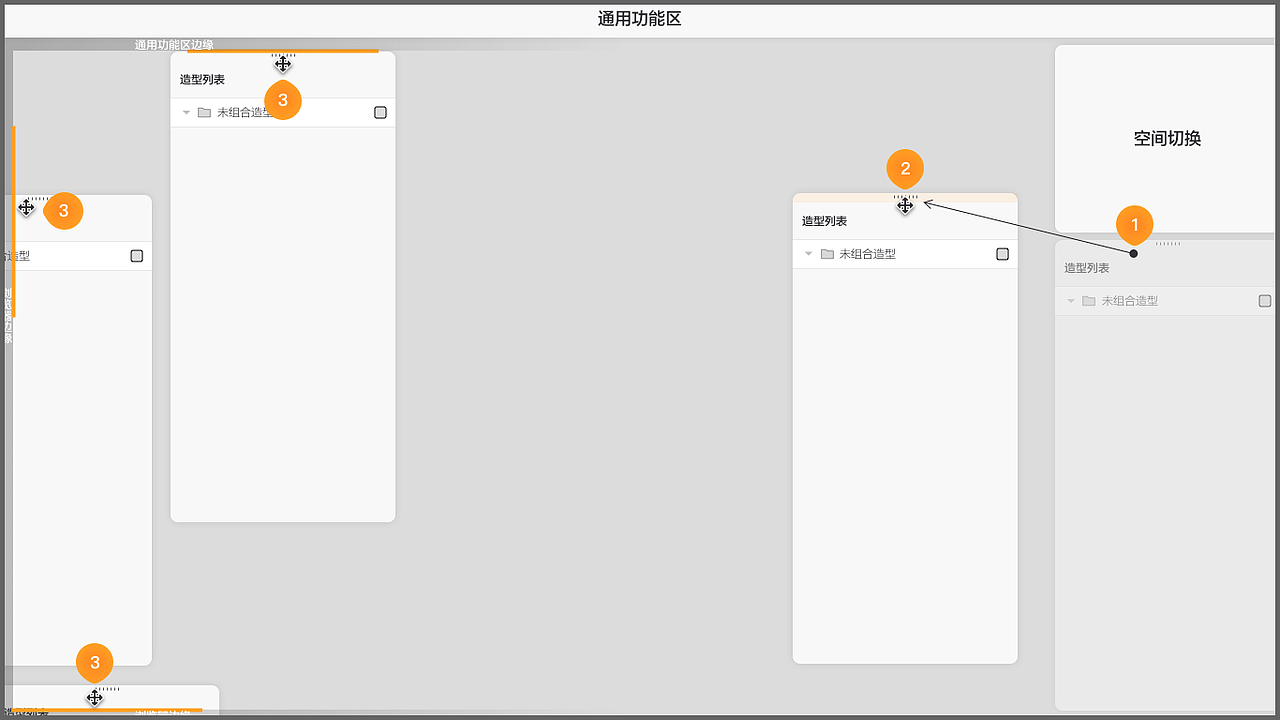Click the folder icon in the middle-right 造型列表 panel
This screenshot has width=1280, height=720.
click(x=826, y=254)
